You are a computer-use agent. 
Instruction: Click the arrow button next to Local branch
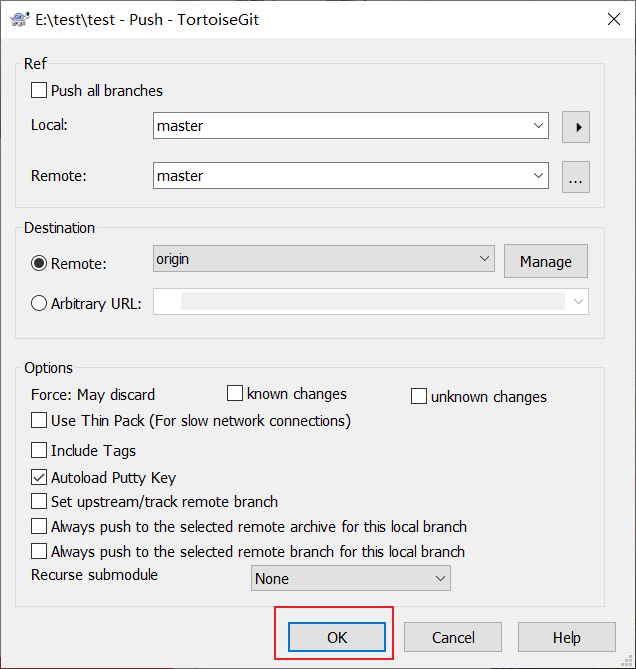576,127
